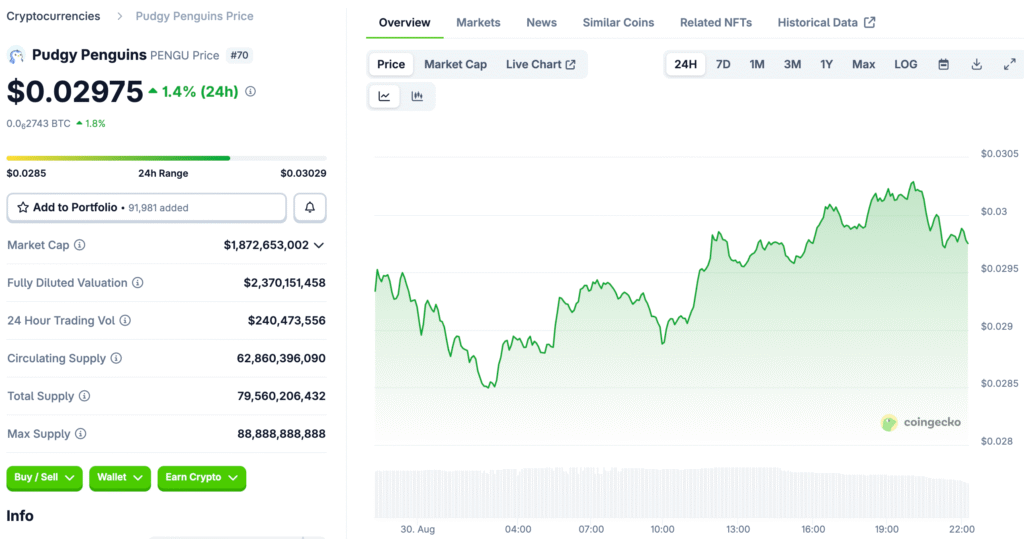Select the Max time range
This screenshot has height=539, width=1024.
[863, 64]
